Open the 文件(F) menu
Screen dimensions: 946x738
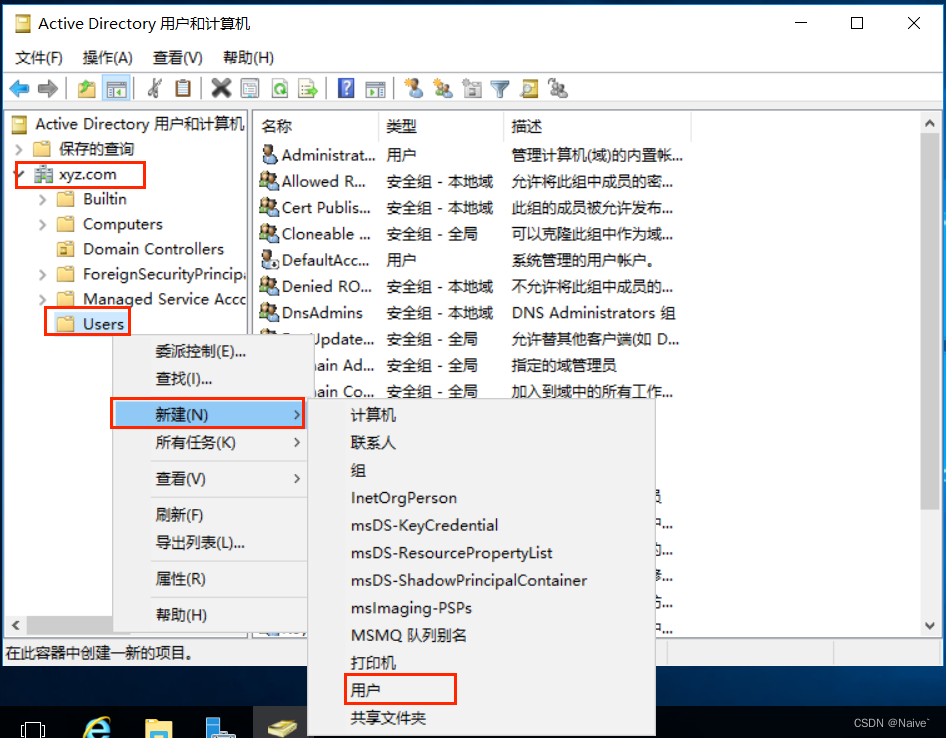point(39,58)
